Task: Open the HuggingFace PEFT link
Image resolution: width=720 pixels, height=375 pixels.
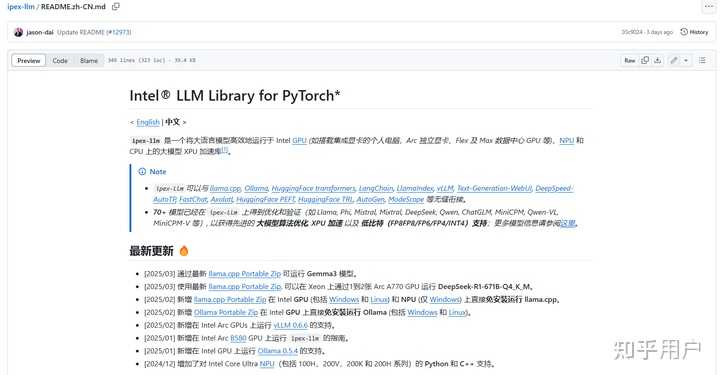Action: tap(265, 199)
